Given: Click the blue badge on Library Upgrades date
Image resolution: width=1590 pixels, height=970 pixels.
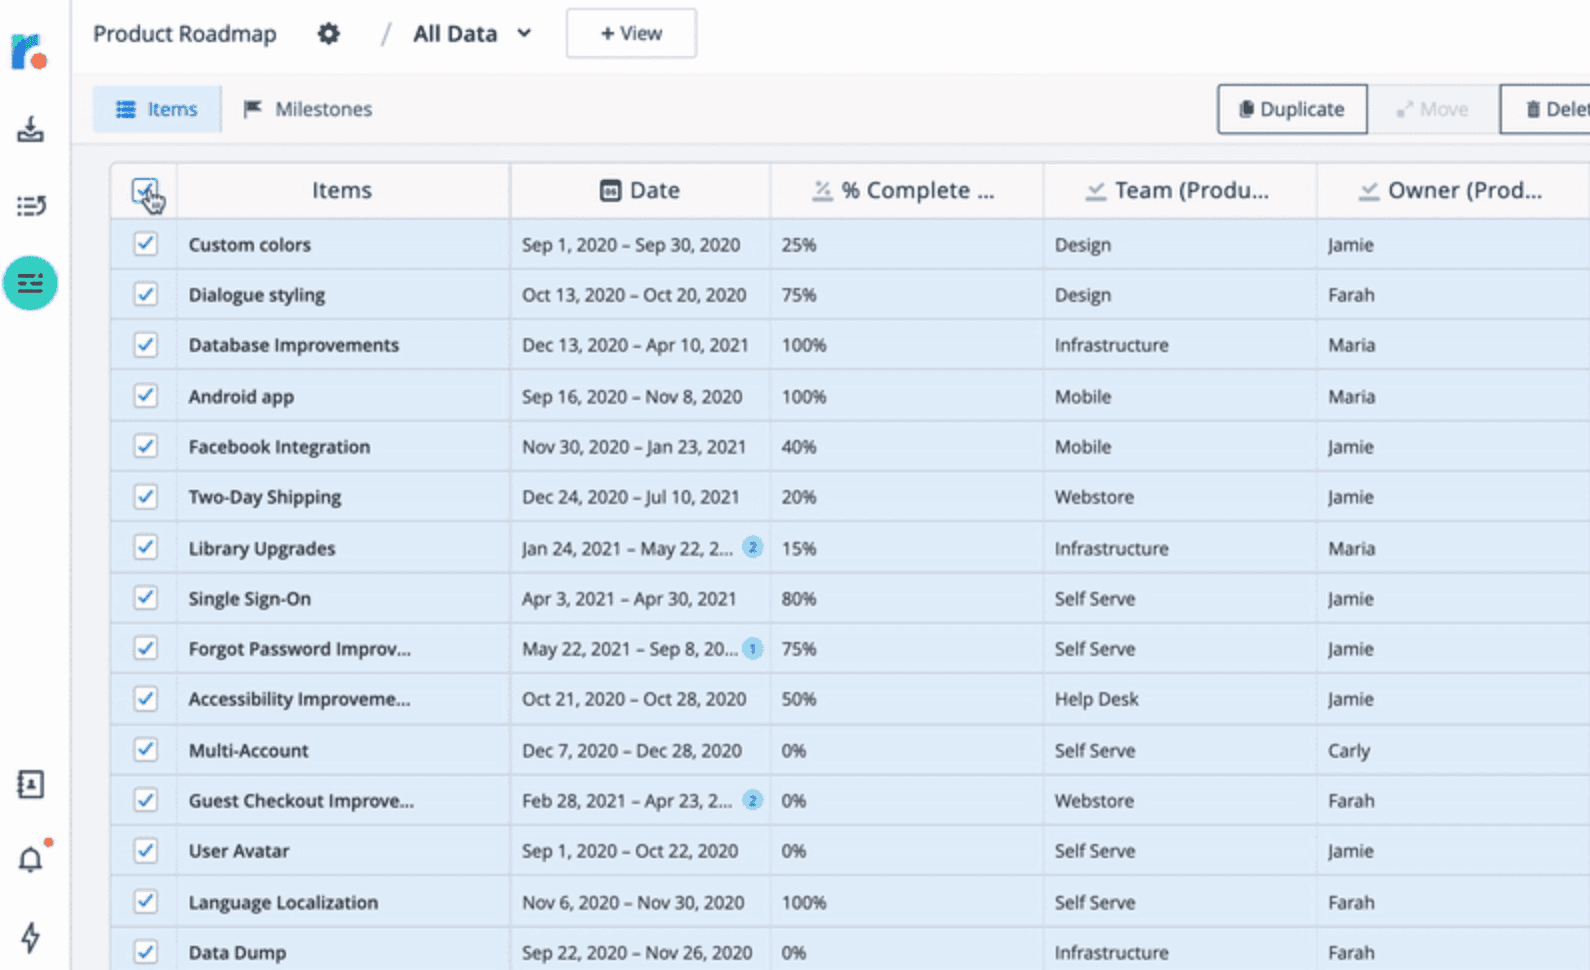Looking at the screenshot, I should coord(752,547).
